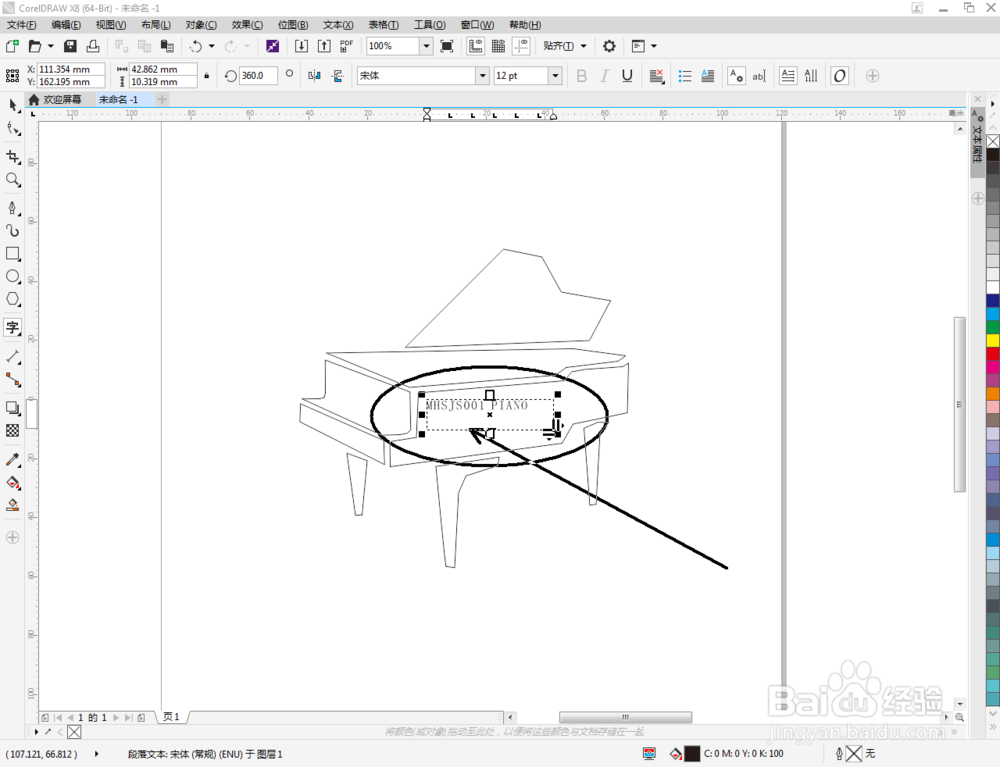Open the Text menu
The height and width of the screenshot is (767, 1000).
pos(338,25)
